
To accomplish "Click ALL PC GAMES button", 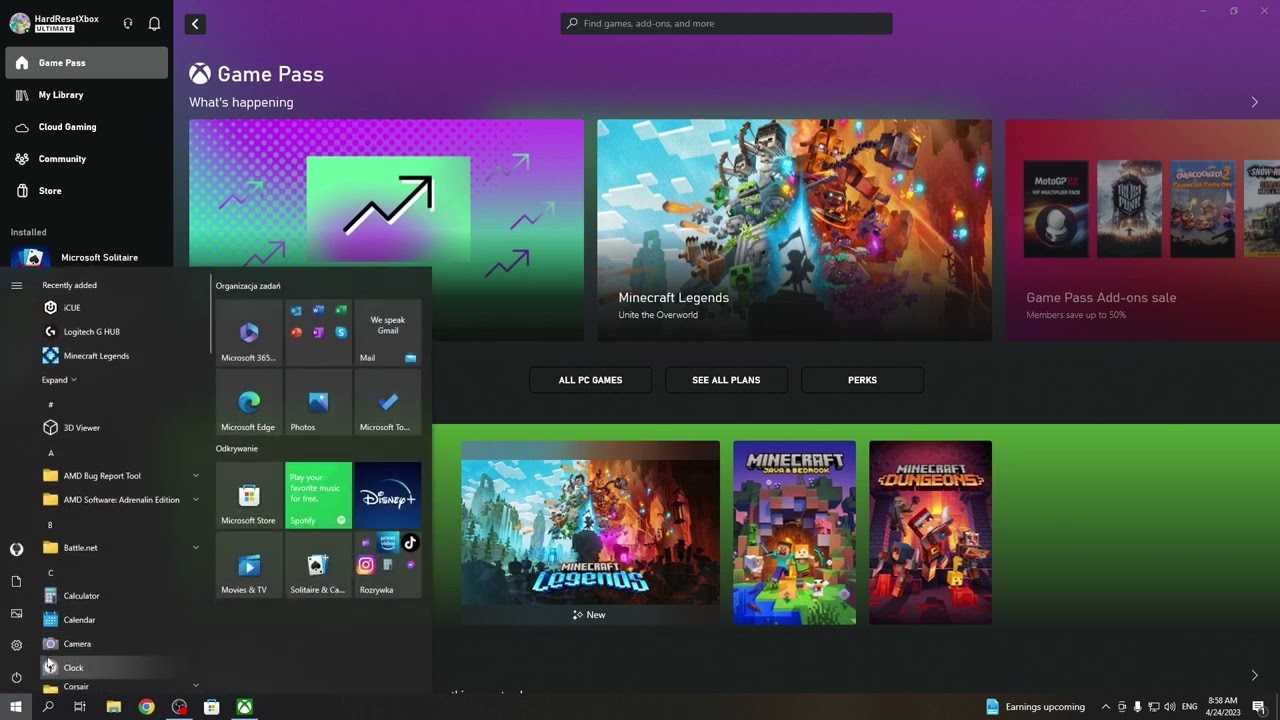I will [x=590, y=380].
